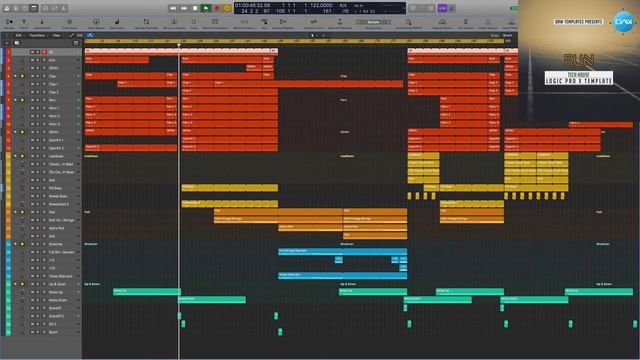This screenshot has height=360, width=640.
Task: Open the Nudge Value selector in toolbar
Action: [373, 22]
